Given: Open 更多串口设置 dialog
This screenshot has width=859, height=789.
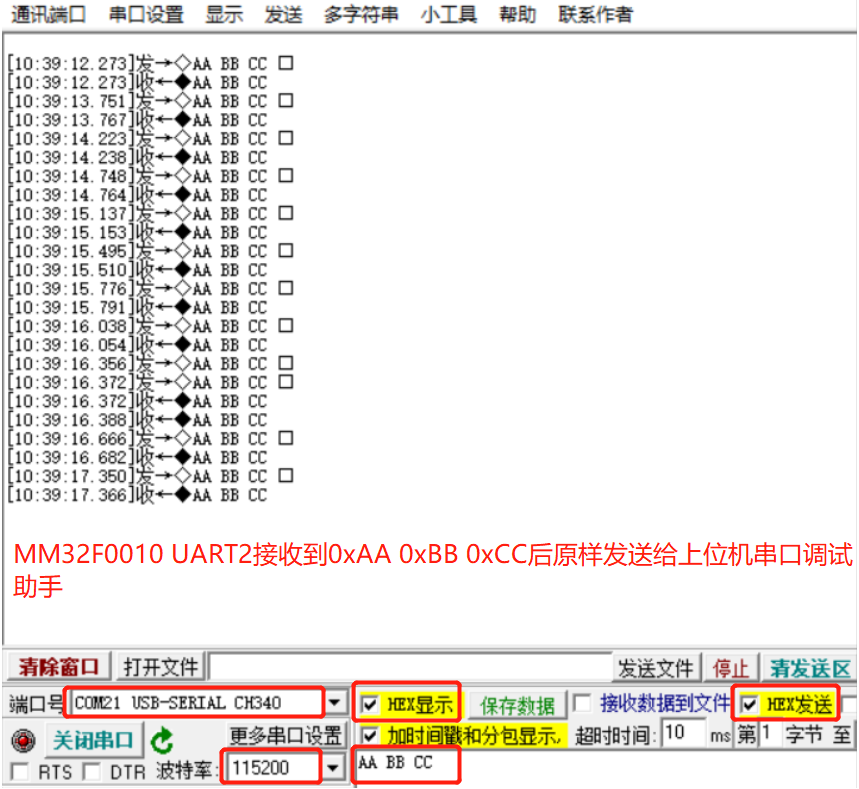Looking at the screenshot, I should click(285, 735).
